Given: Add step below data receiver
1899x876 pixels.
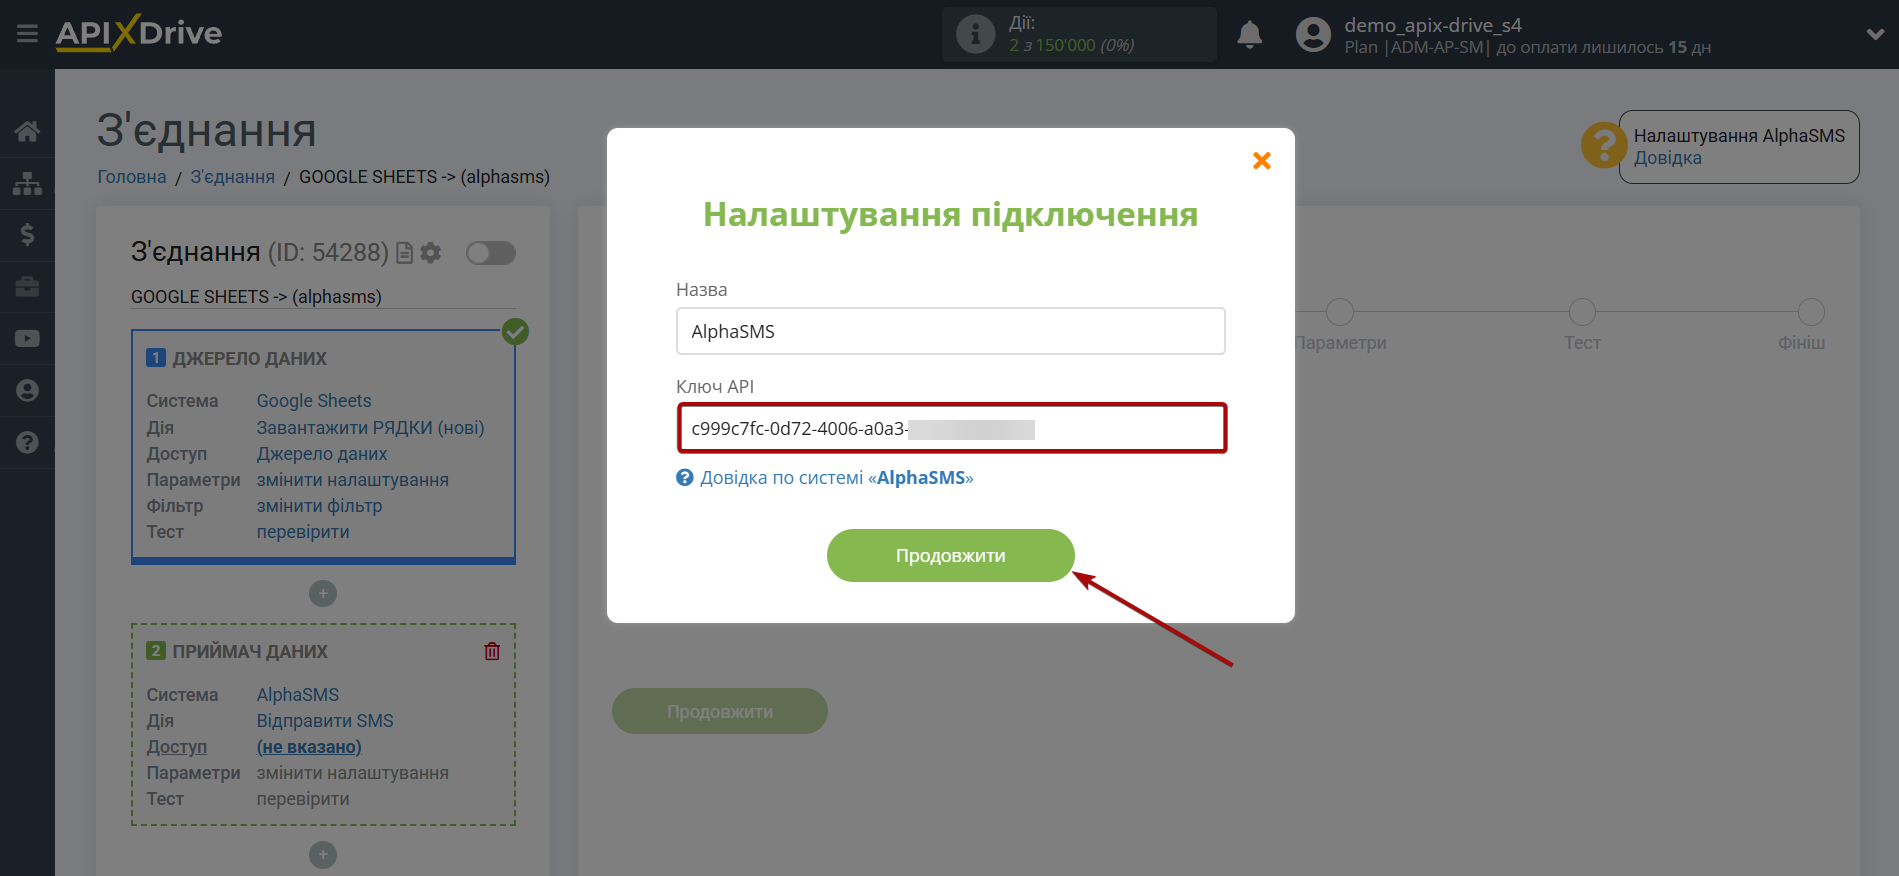Looking at the screenshot, I should pos(323,855).
